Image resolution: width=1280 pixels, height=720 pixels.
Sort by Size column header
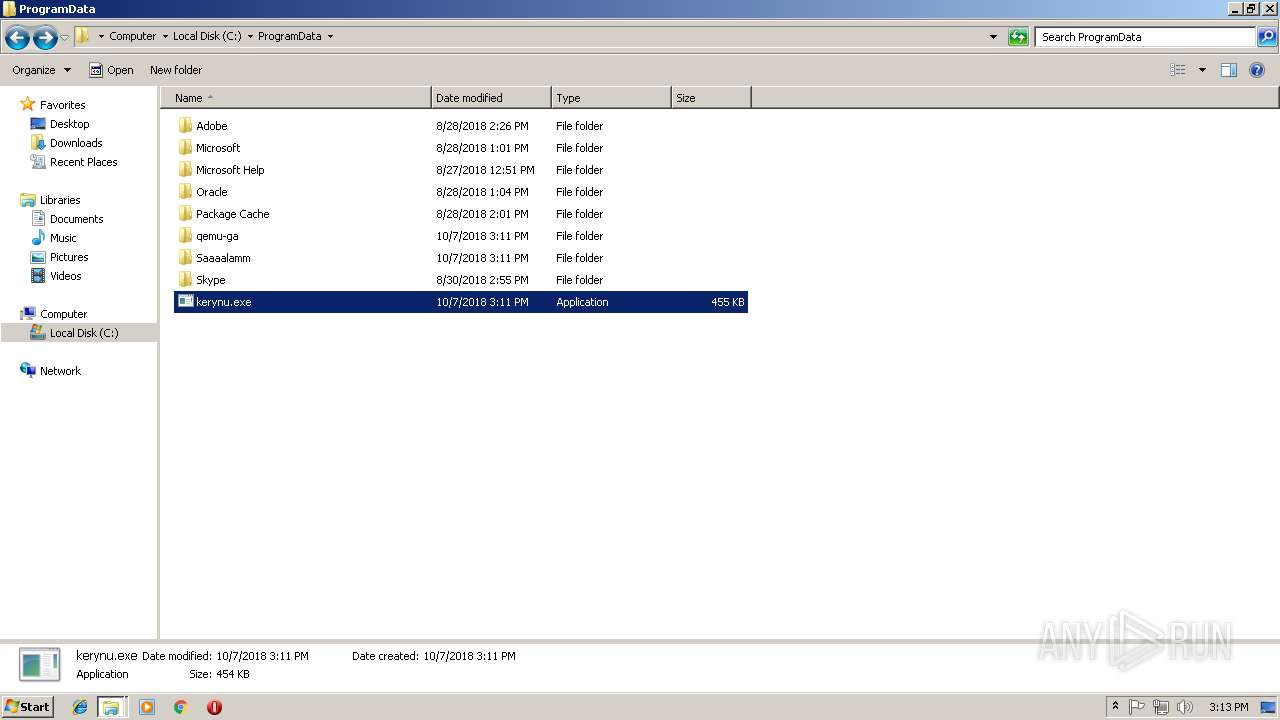(x=711, y=98)
